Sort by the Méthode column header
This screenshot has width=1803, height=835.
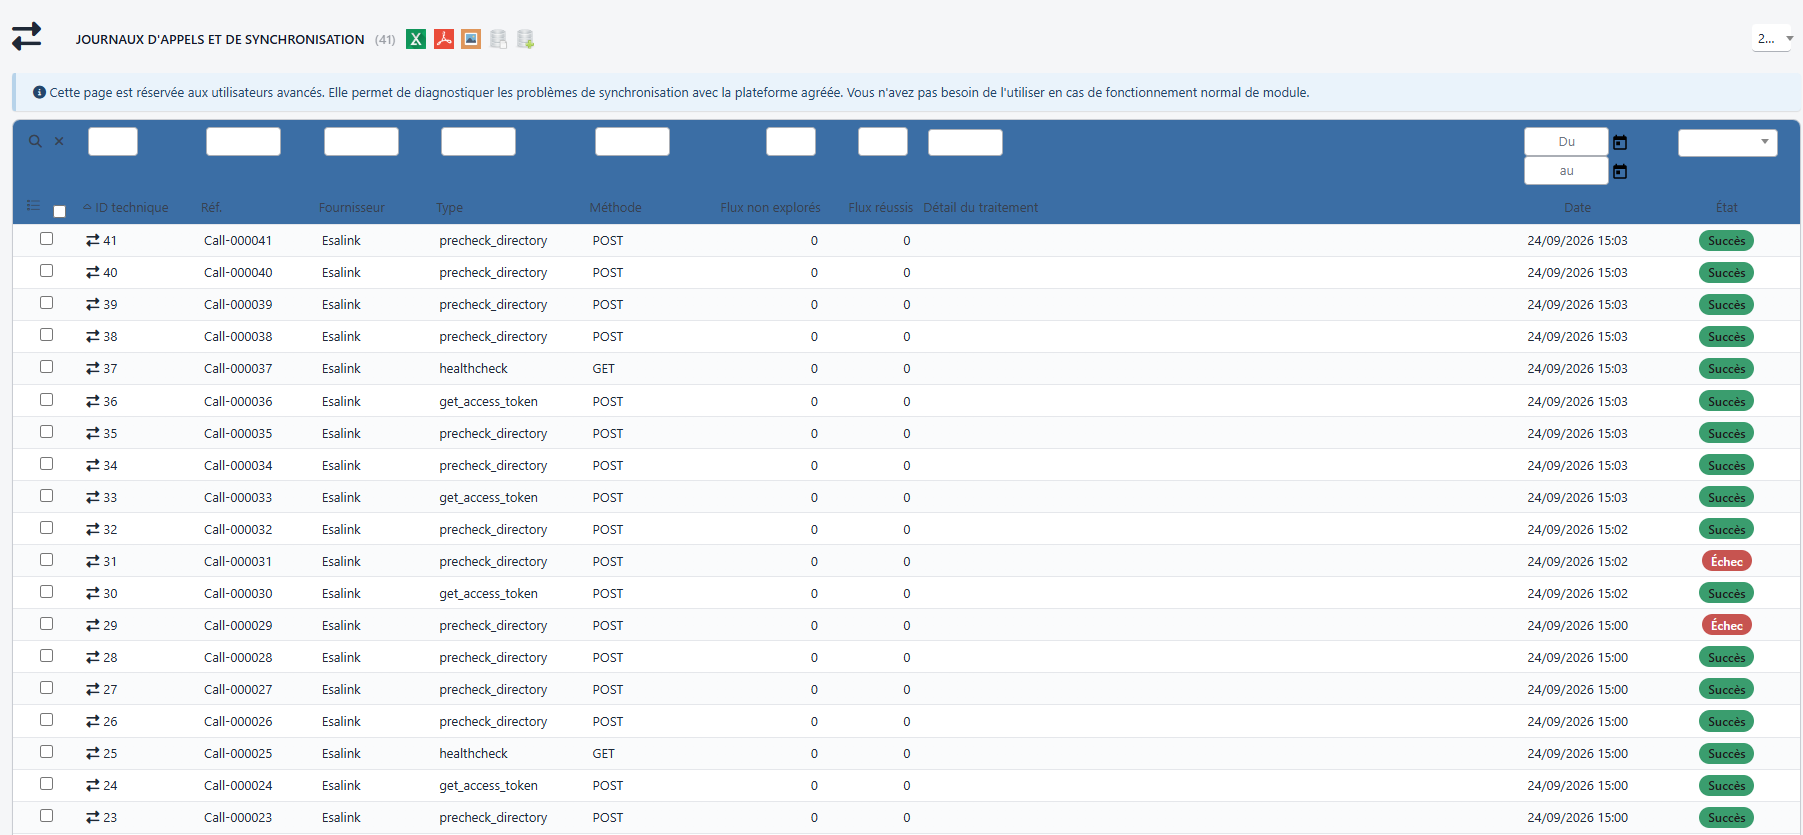pos(615,208)
